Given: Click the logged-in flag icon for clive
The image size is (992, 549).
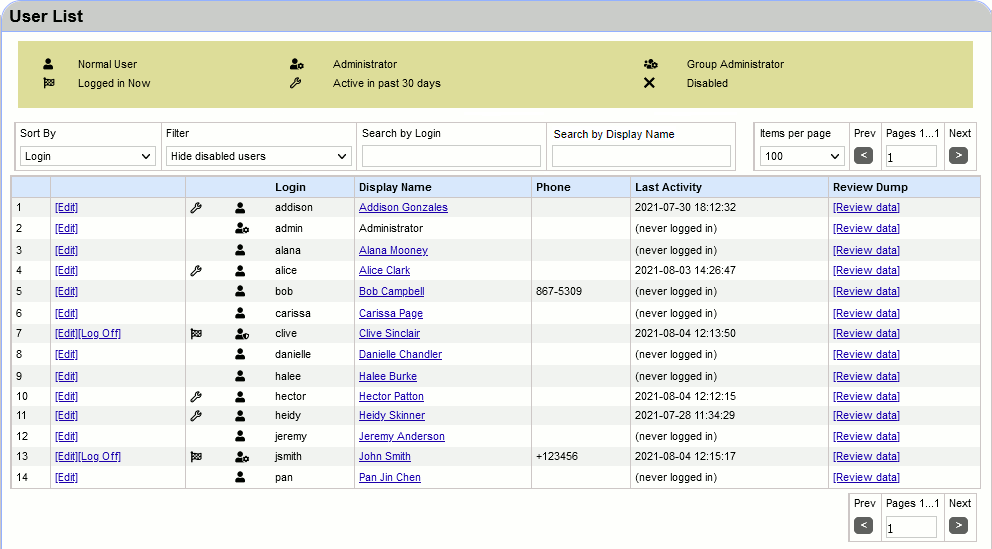Looking at the screenshot, I should (x=196, y=334).
